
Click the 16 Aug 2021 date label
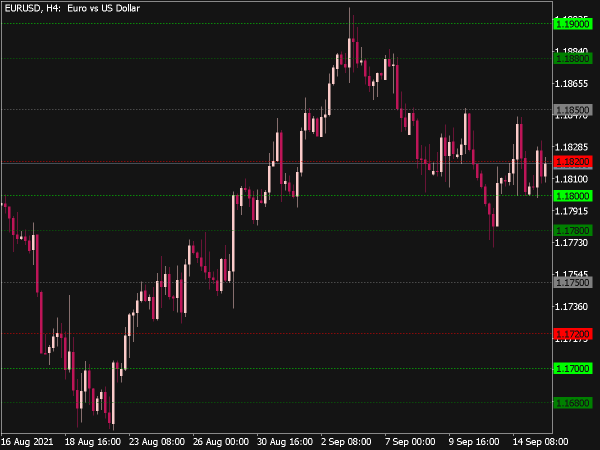point(27,442)
